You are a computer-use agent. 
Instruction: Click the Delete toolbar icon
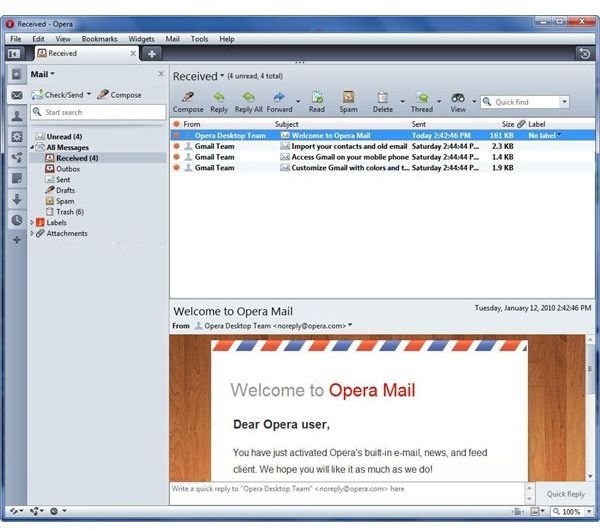[x=383, y=97]
